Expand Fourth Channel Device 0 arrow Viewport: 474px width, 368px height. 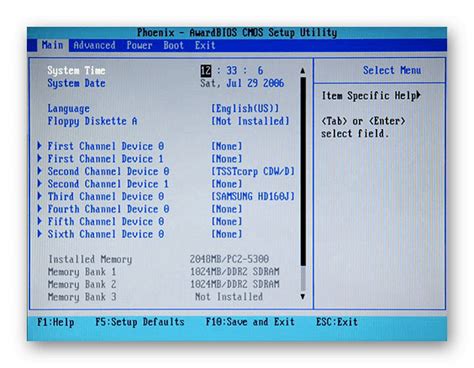click(39, 209)
